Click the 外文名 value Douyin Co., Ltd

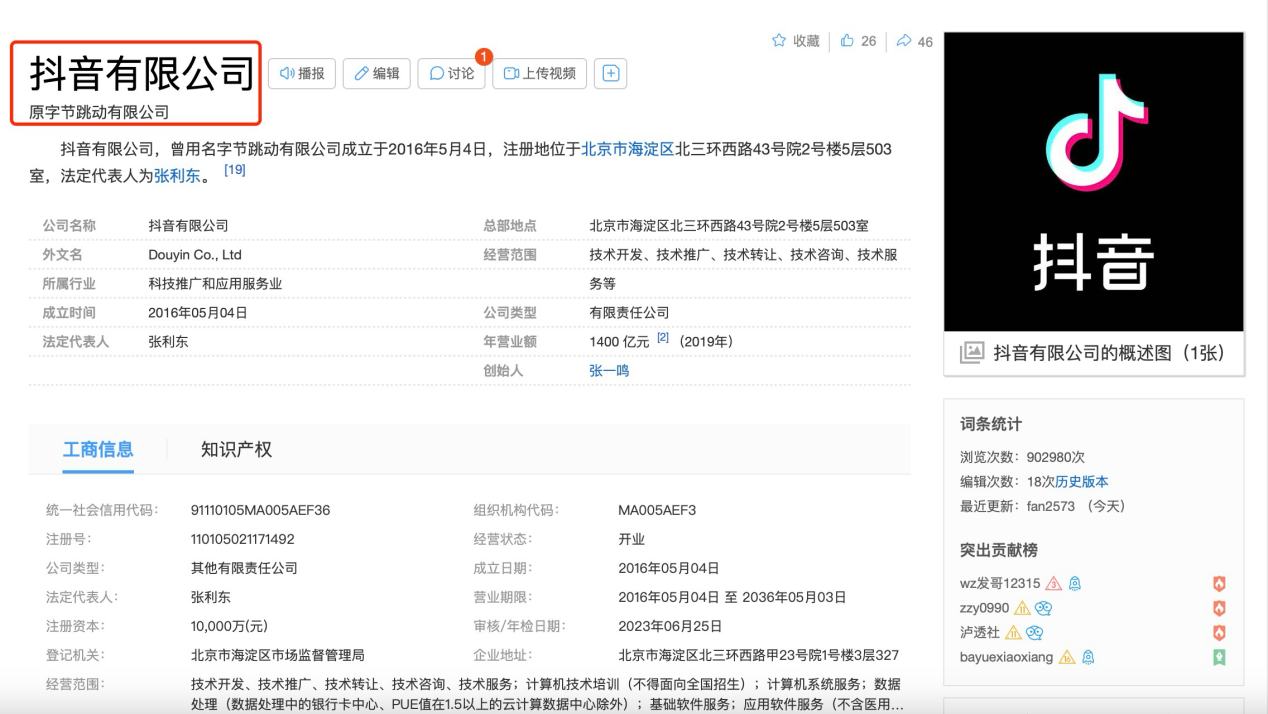point(195,255)
